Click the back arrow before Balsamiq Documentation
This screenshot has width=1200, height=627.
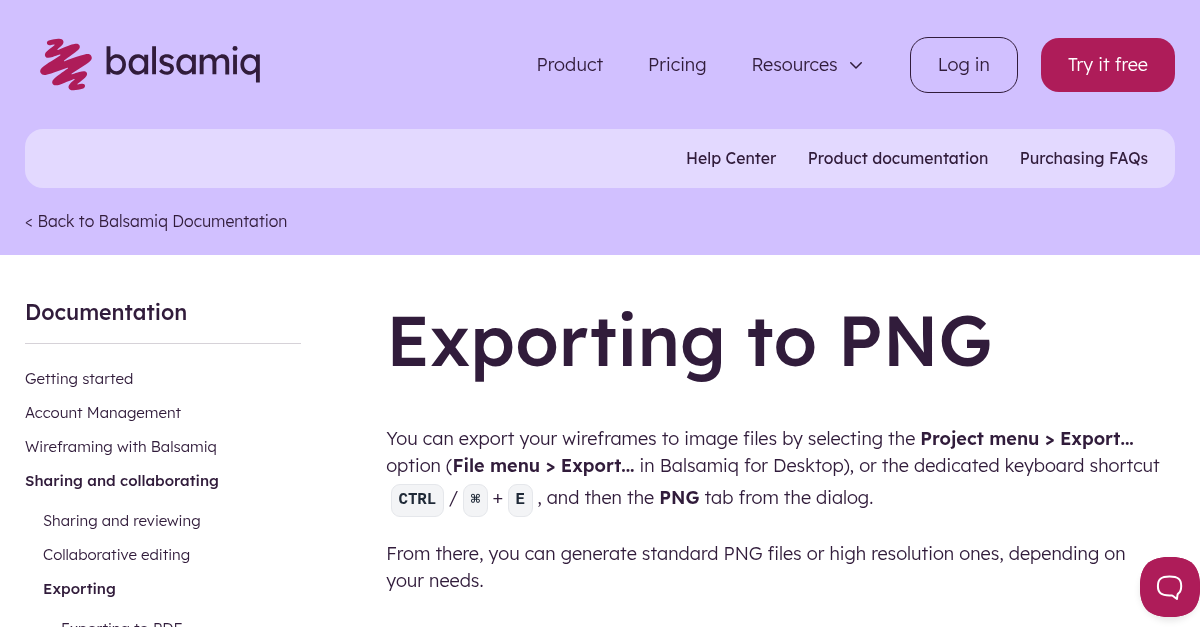click(x=29, y=221)
